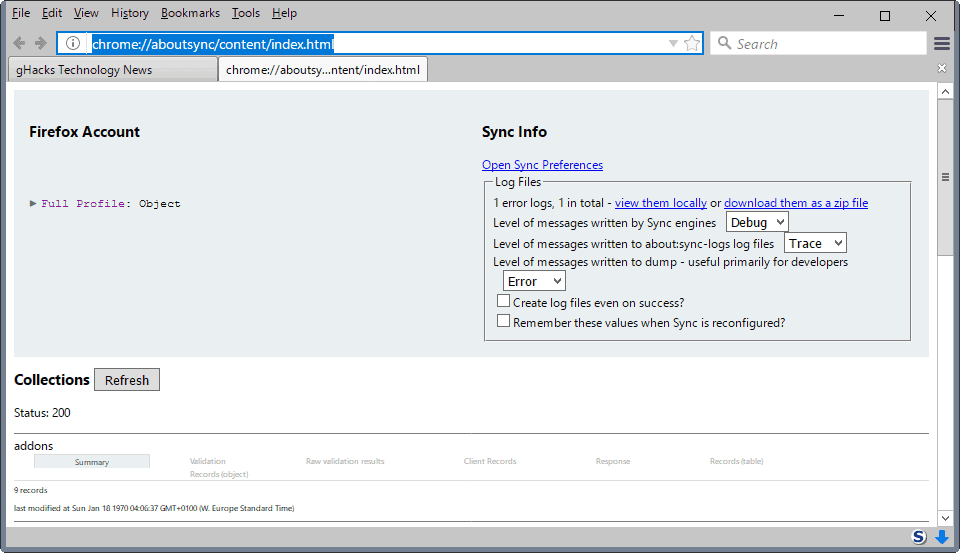Click the search magnifier icon
Image resolution: width=960 pixels, height=553 pixels.
(724, 43)
